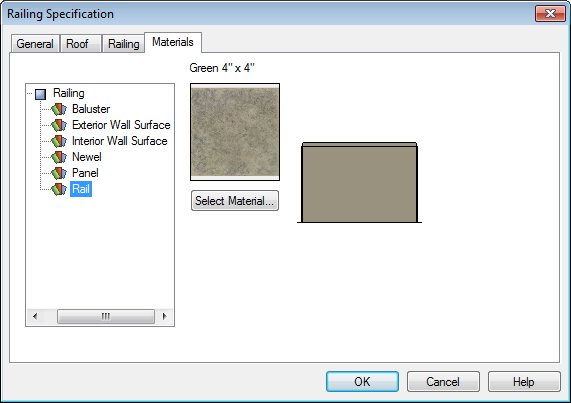Click the Railing root node icon

(40, 94)
